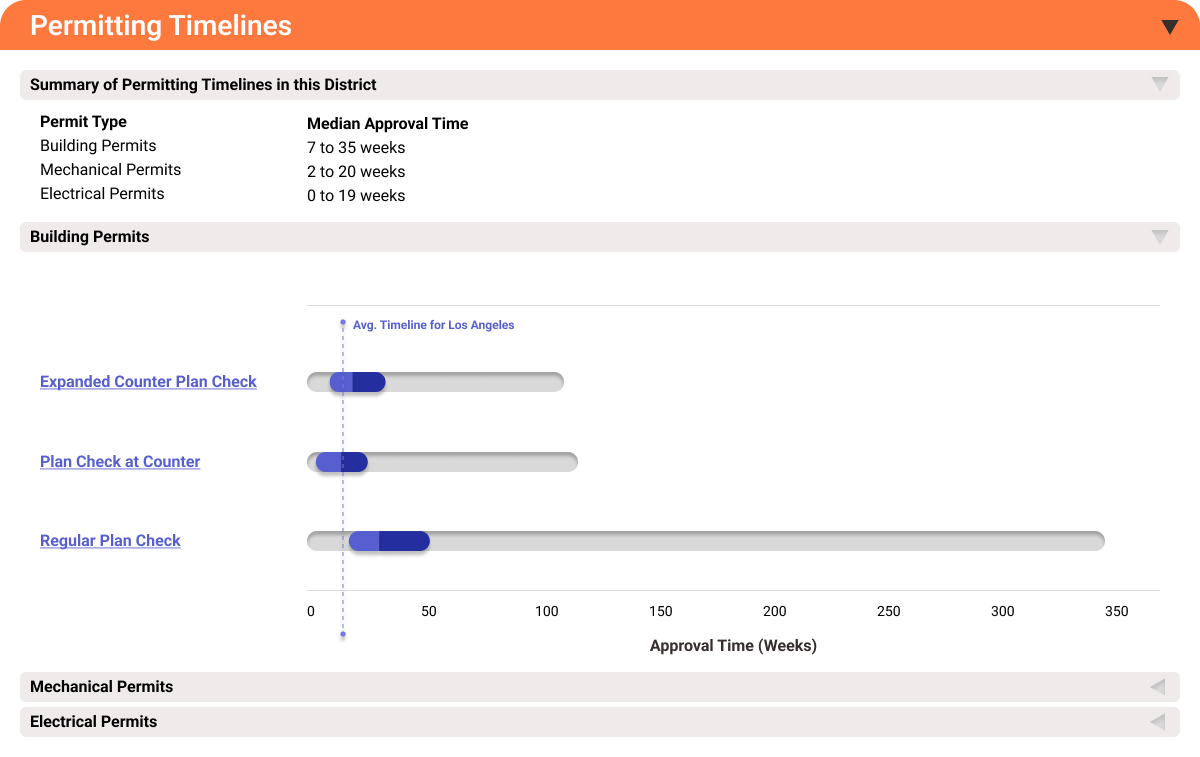The image size is (1200, 757).
Task: Open the Plan Check at Counter link
Action: pyautogui.click(x=120, y=462)
